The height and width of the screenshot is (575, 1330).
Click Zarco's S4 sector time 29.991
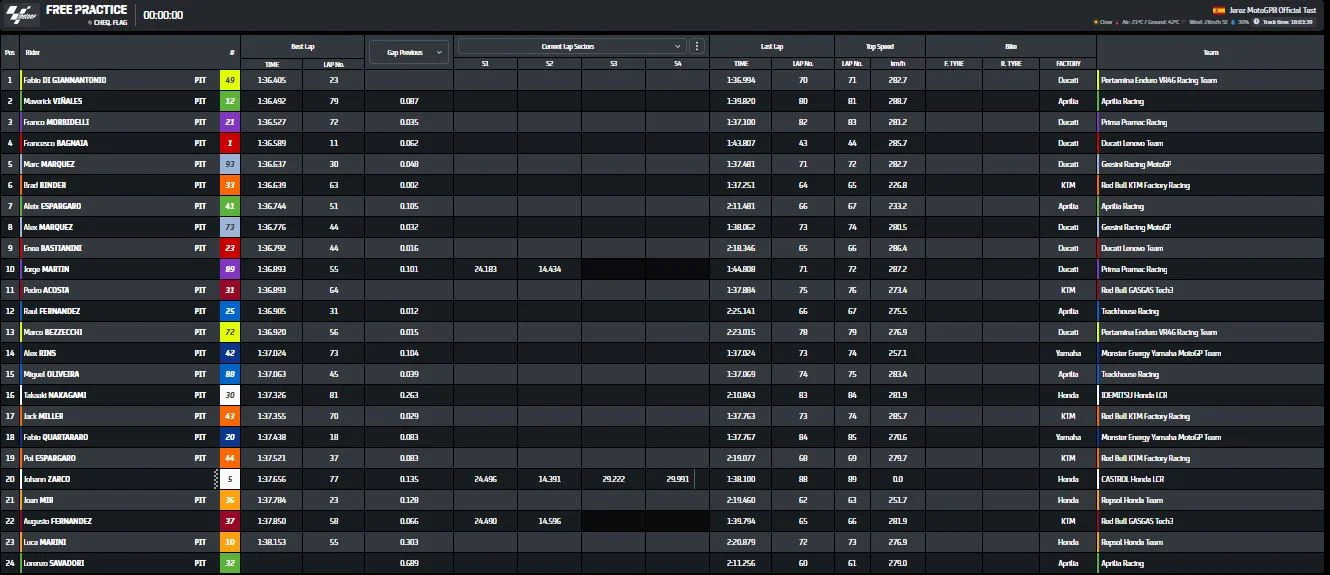click(x=677, y=479)
